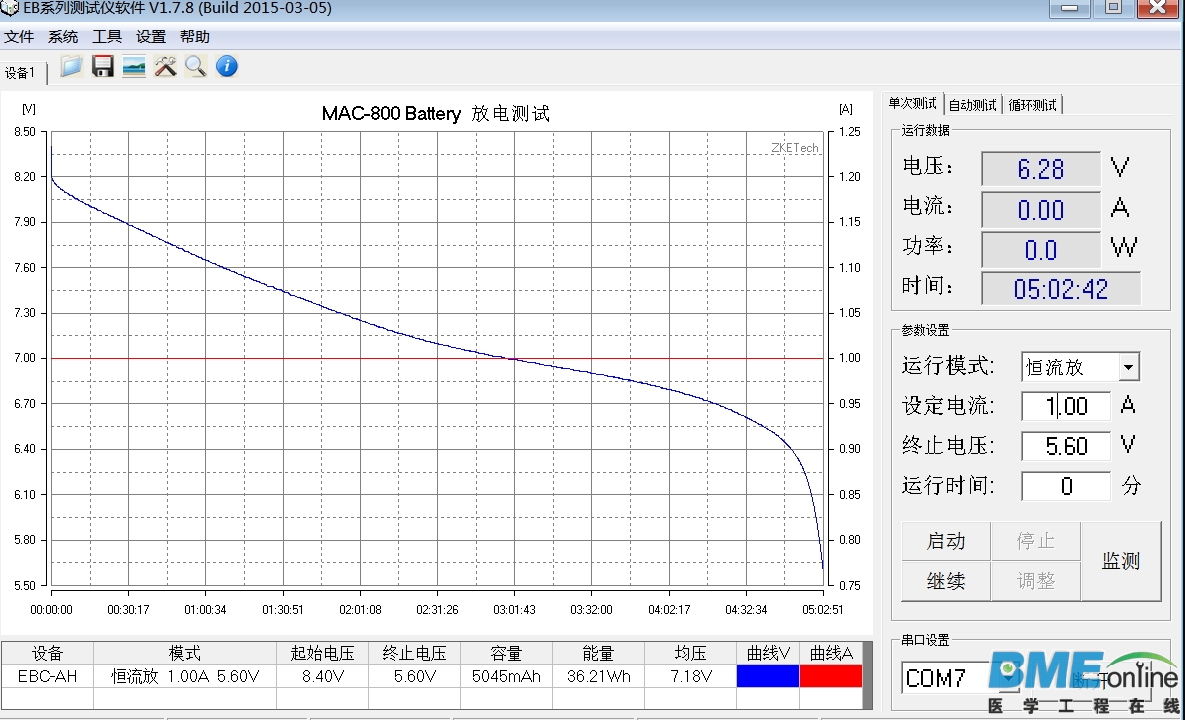Click the 调整 adjust button
This screenshot has width=1185, height=720.
[1035, 581]
